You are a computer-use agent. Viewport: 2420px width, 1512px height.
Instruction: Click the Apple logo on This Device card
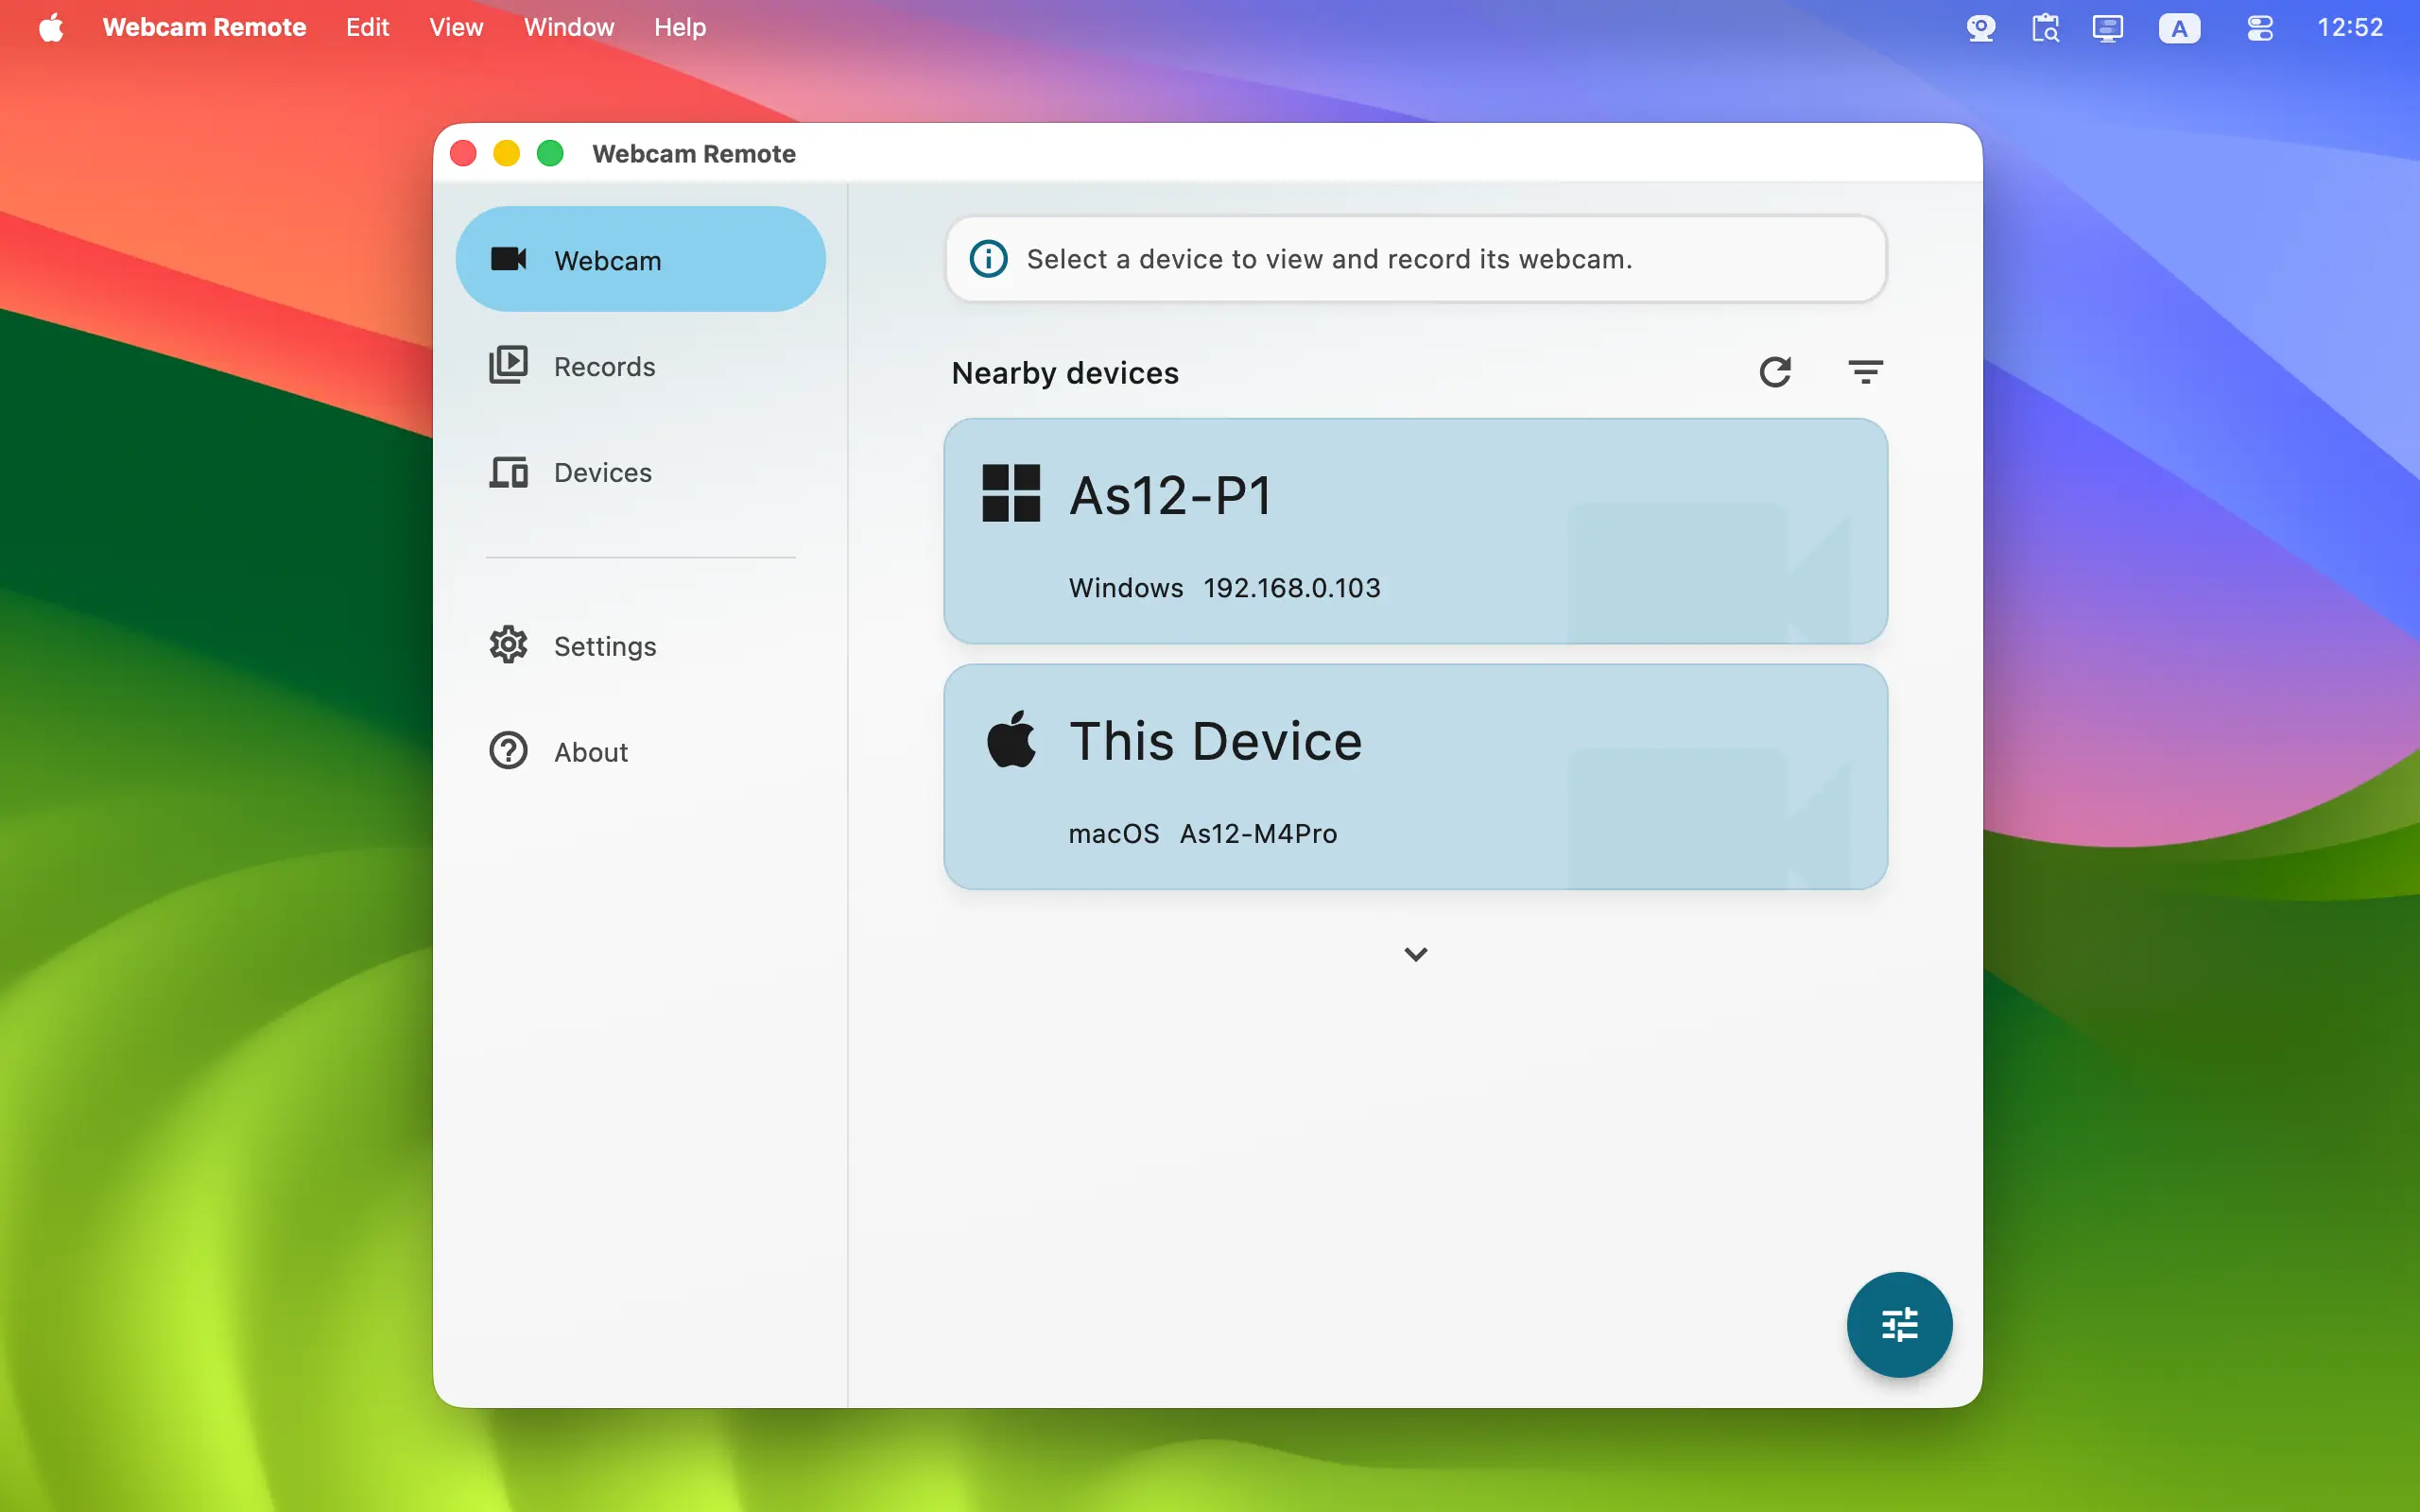1011,739
